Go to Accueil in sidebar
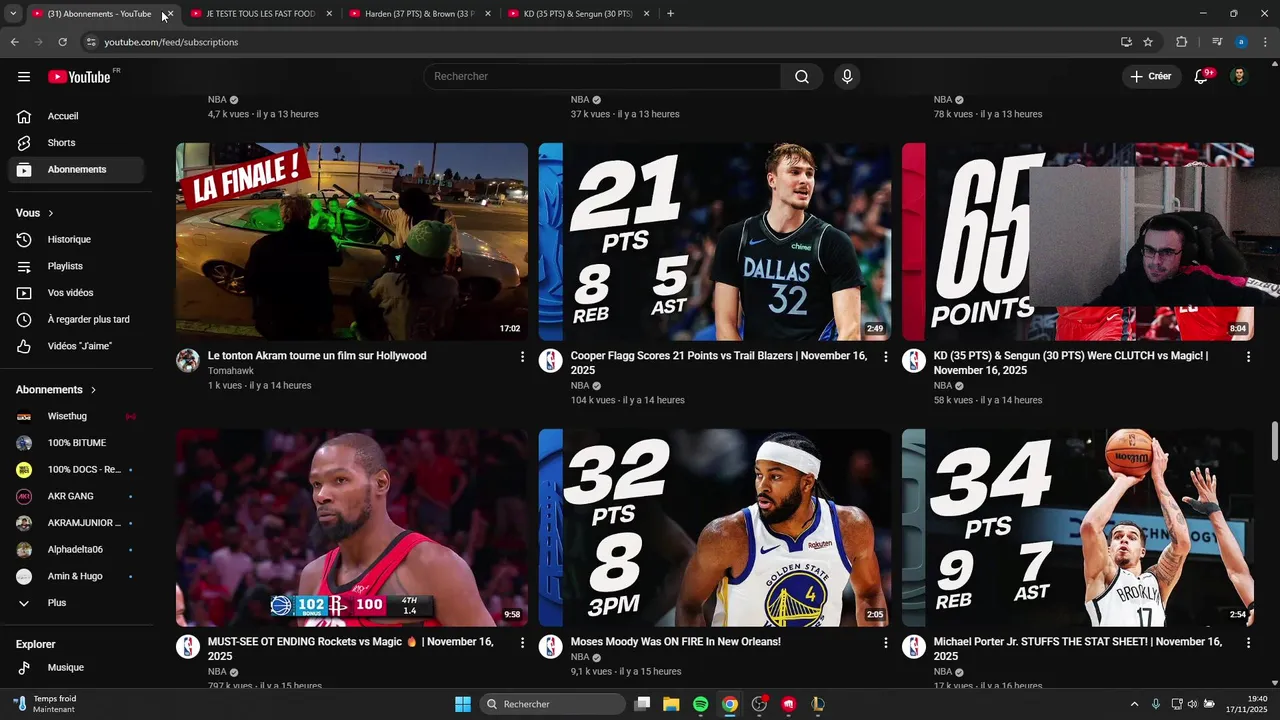The height and width of the screenshot is (720, 1280). pyautogui.click(x=76, y=116)
